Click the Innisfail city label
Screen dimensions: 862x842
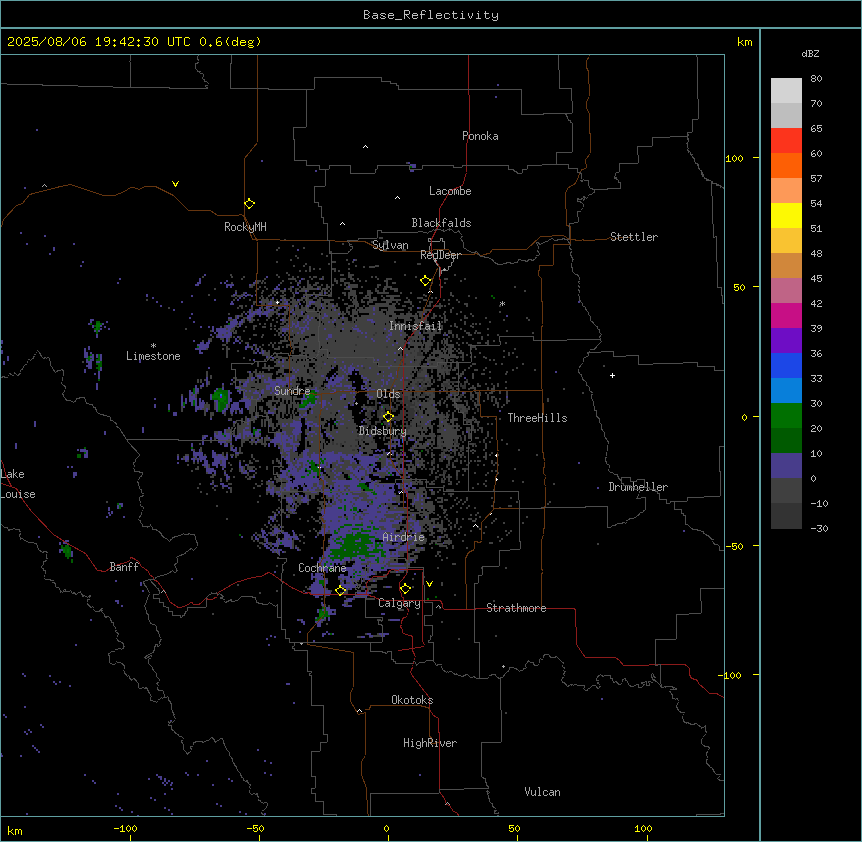tap(416, 326)
